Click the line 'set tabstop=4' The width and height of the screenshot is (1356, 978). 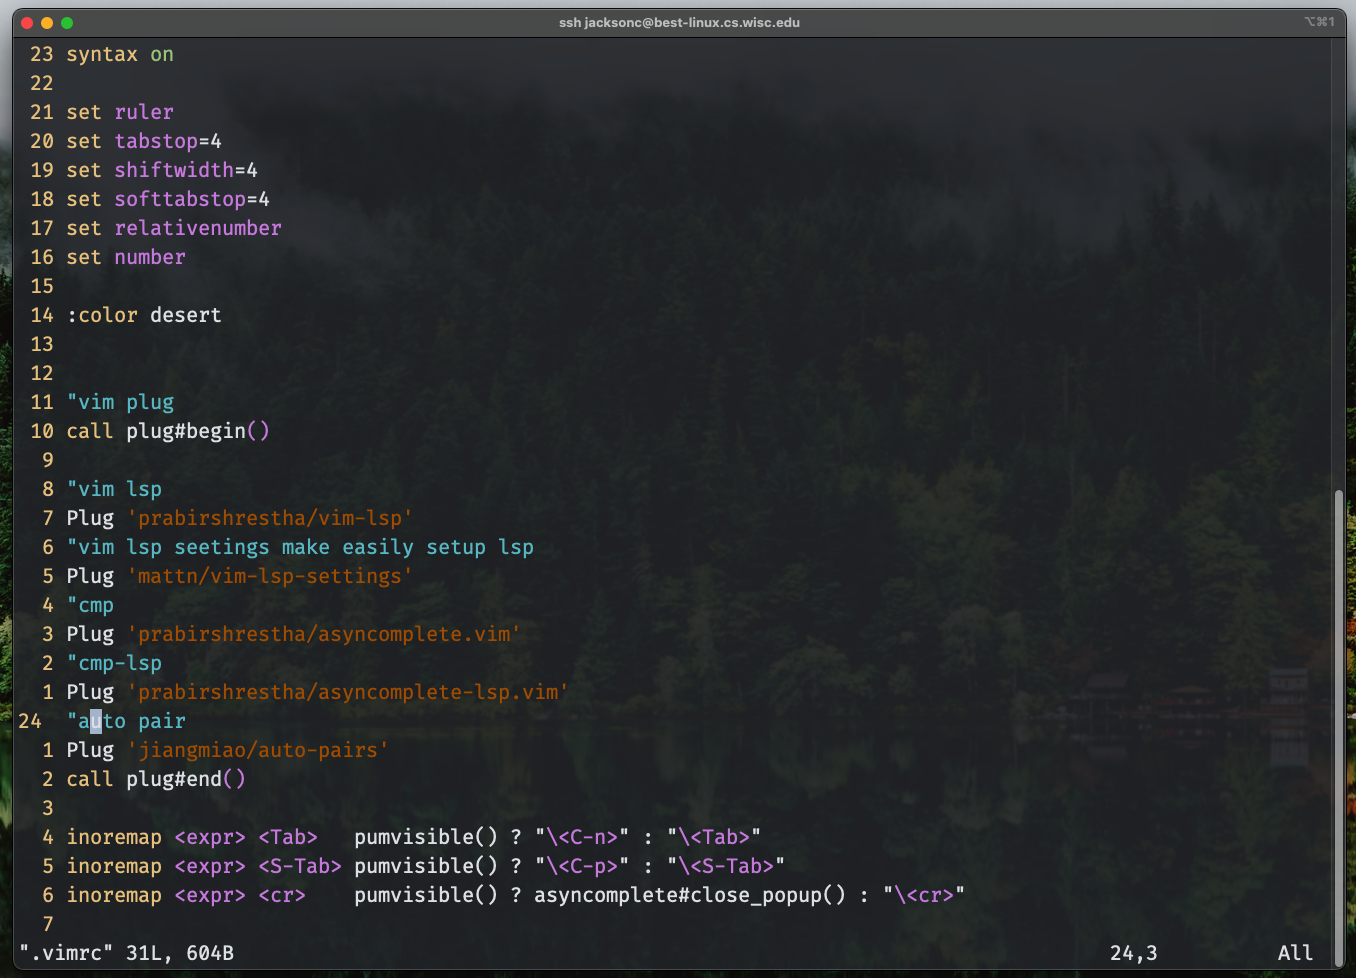(x=144, y=141)
